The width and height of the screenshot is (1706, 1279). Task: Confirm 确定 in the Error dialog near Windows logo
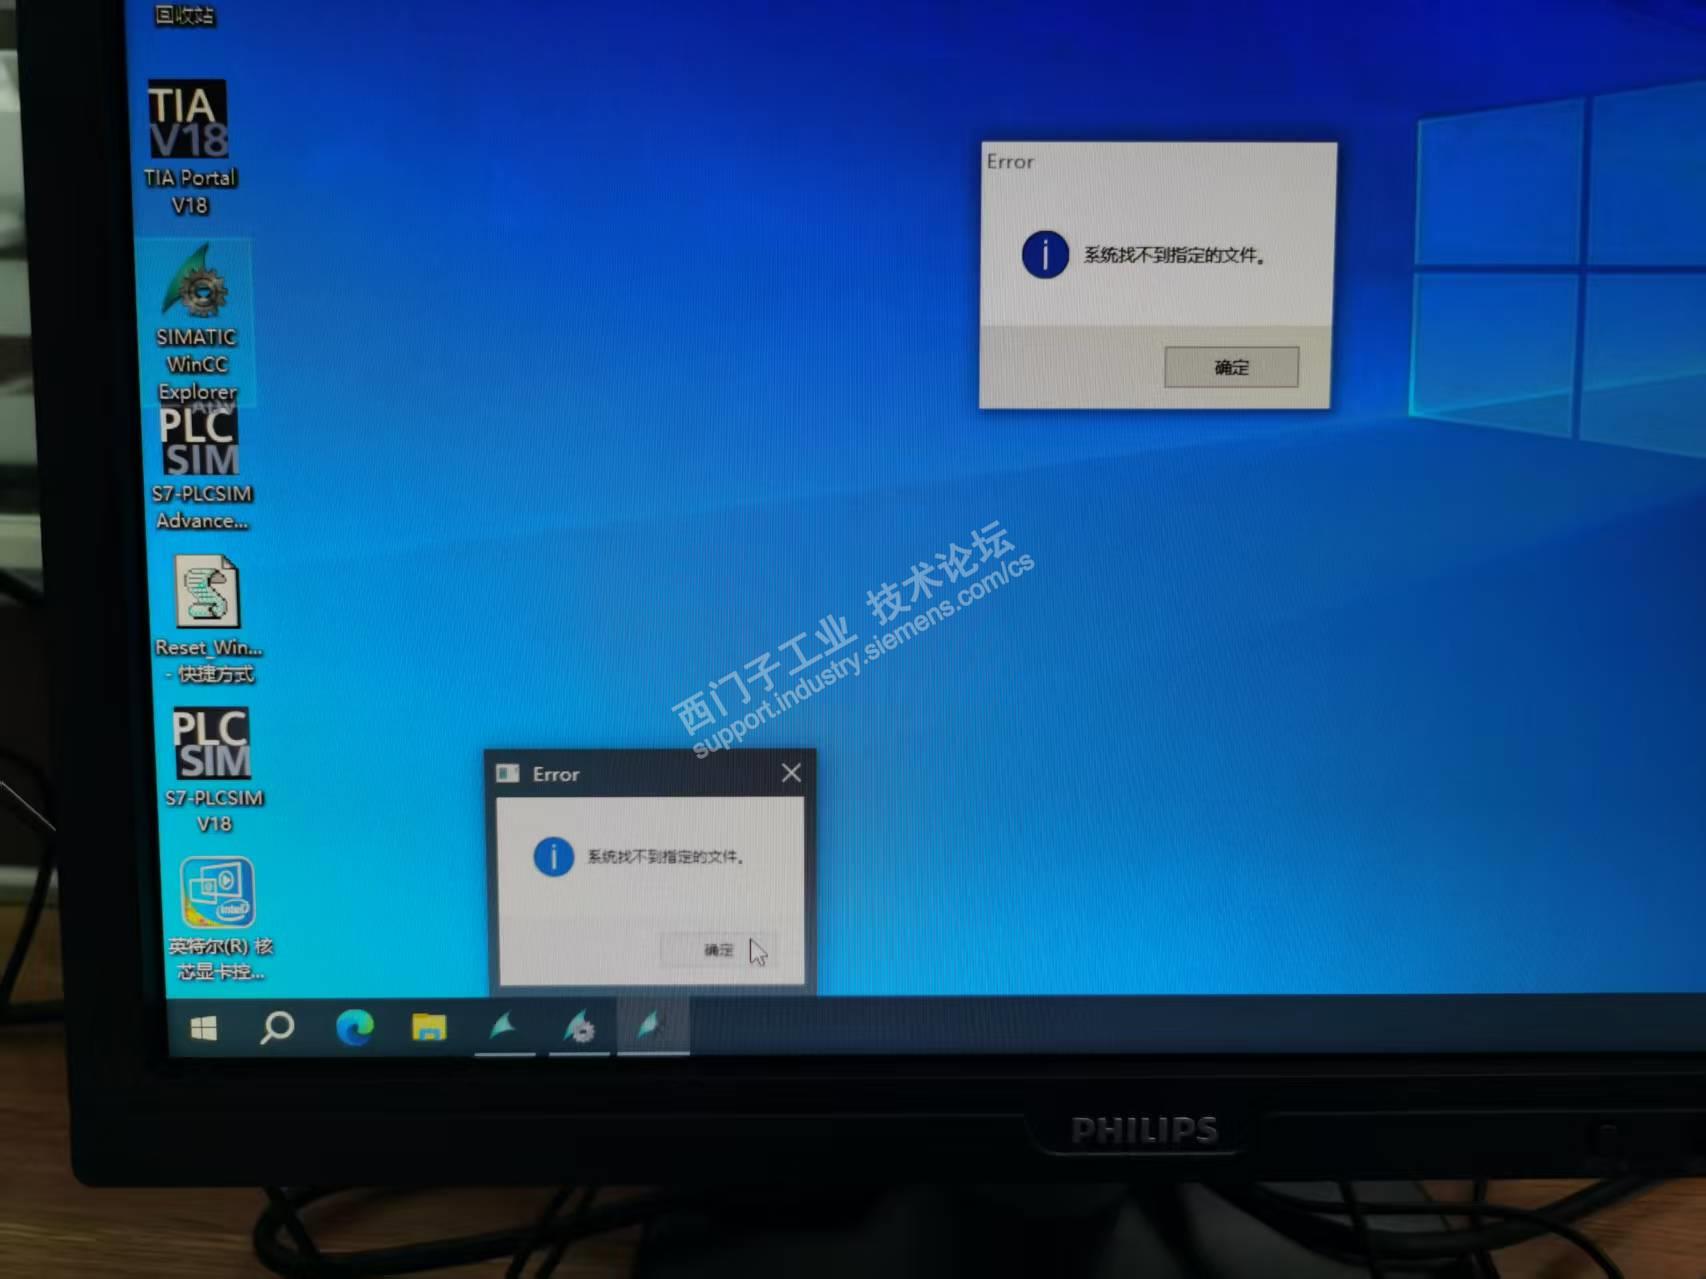point(1231,367)
